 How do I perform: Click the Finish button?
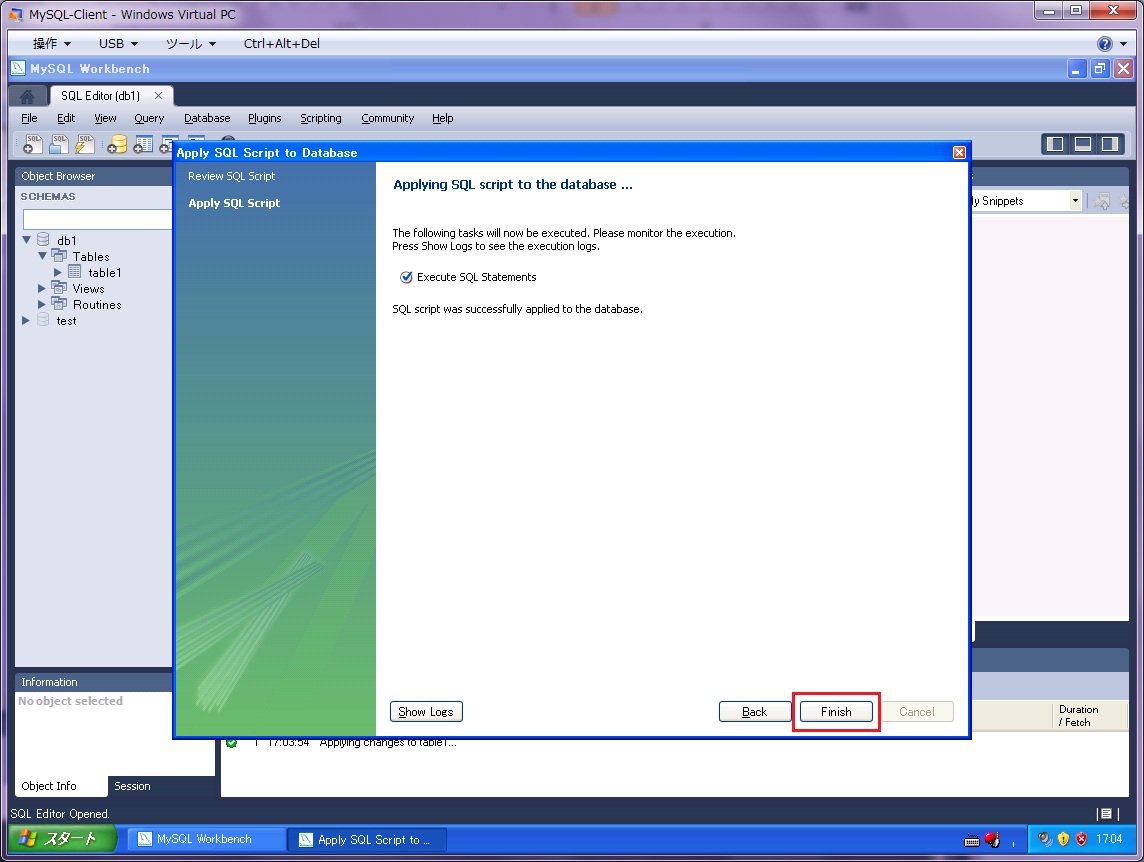point(836,712)
